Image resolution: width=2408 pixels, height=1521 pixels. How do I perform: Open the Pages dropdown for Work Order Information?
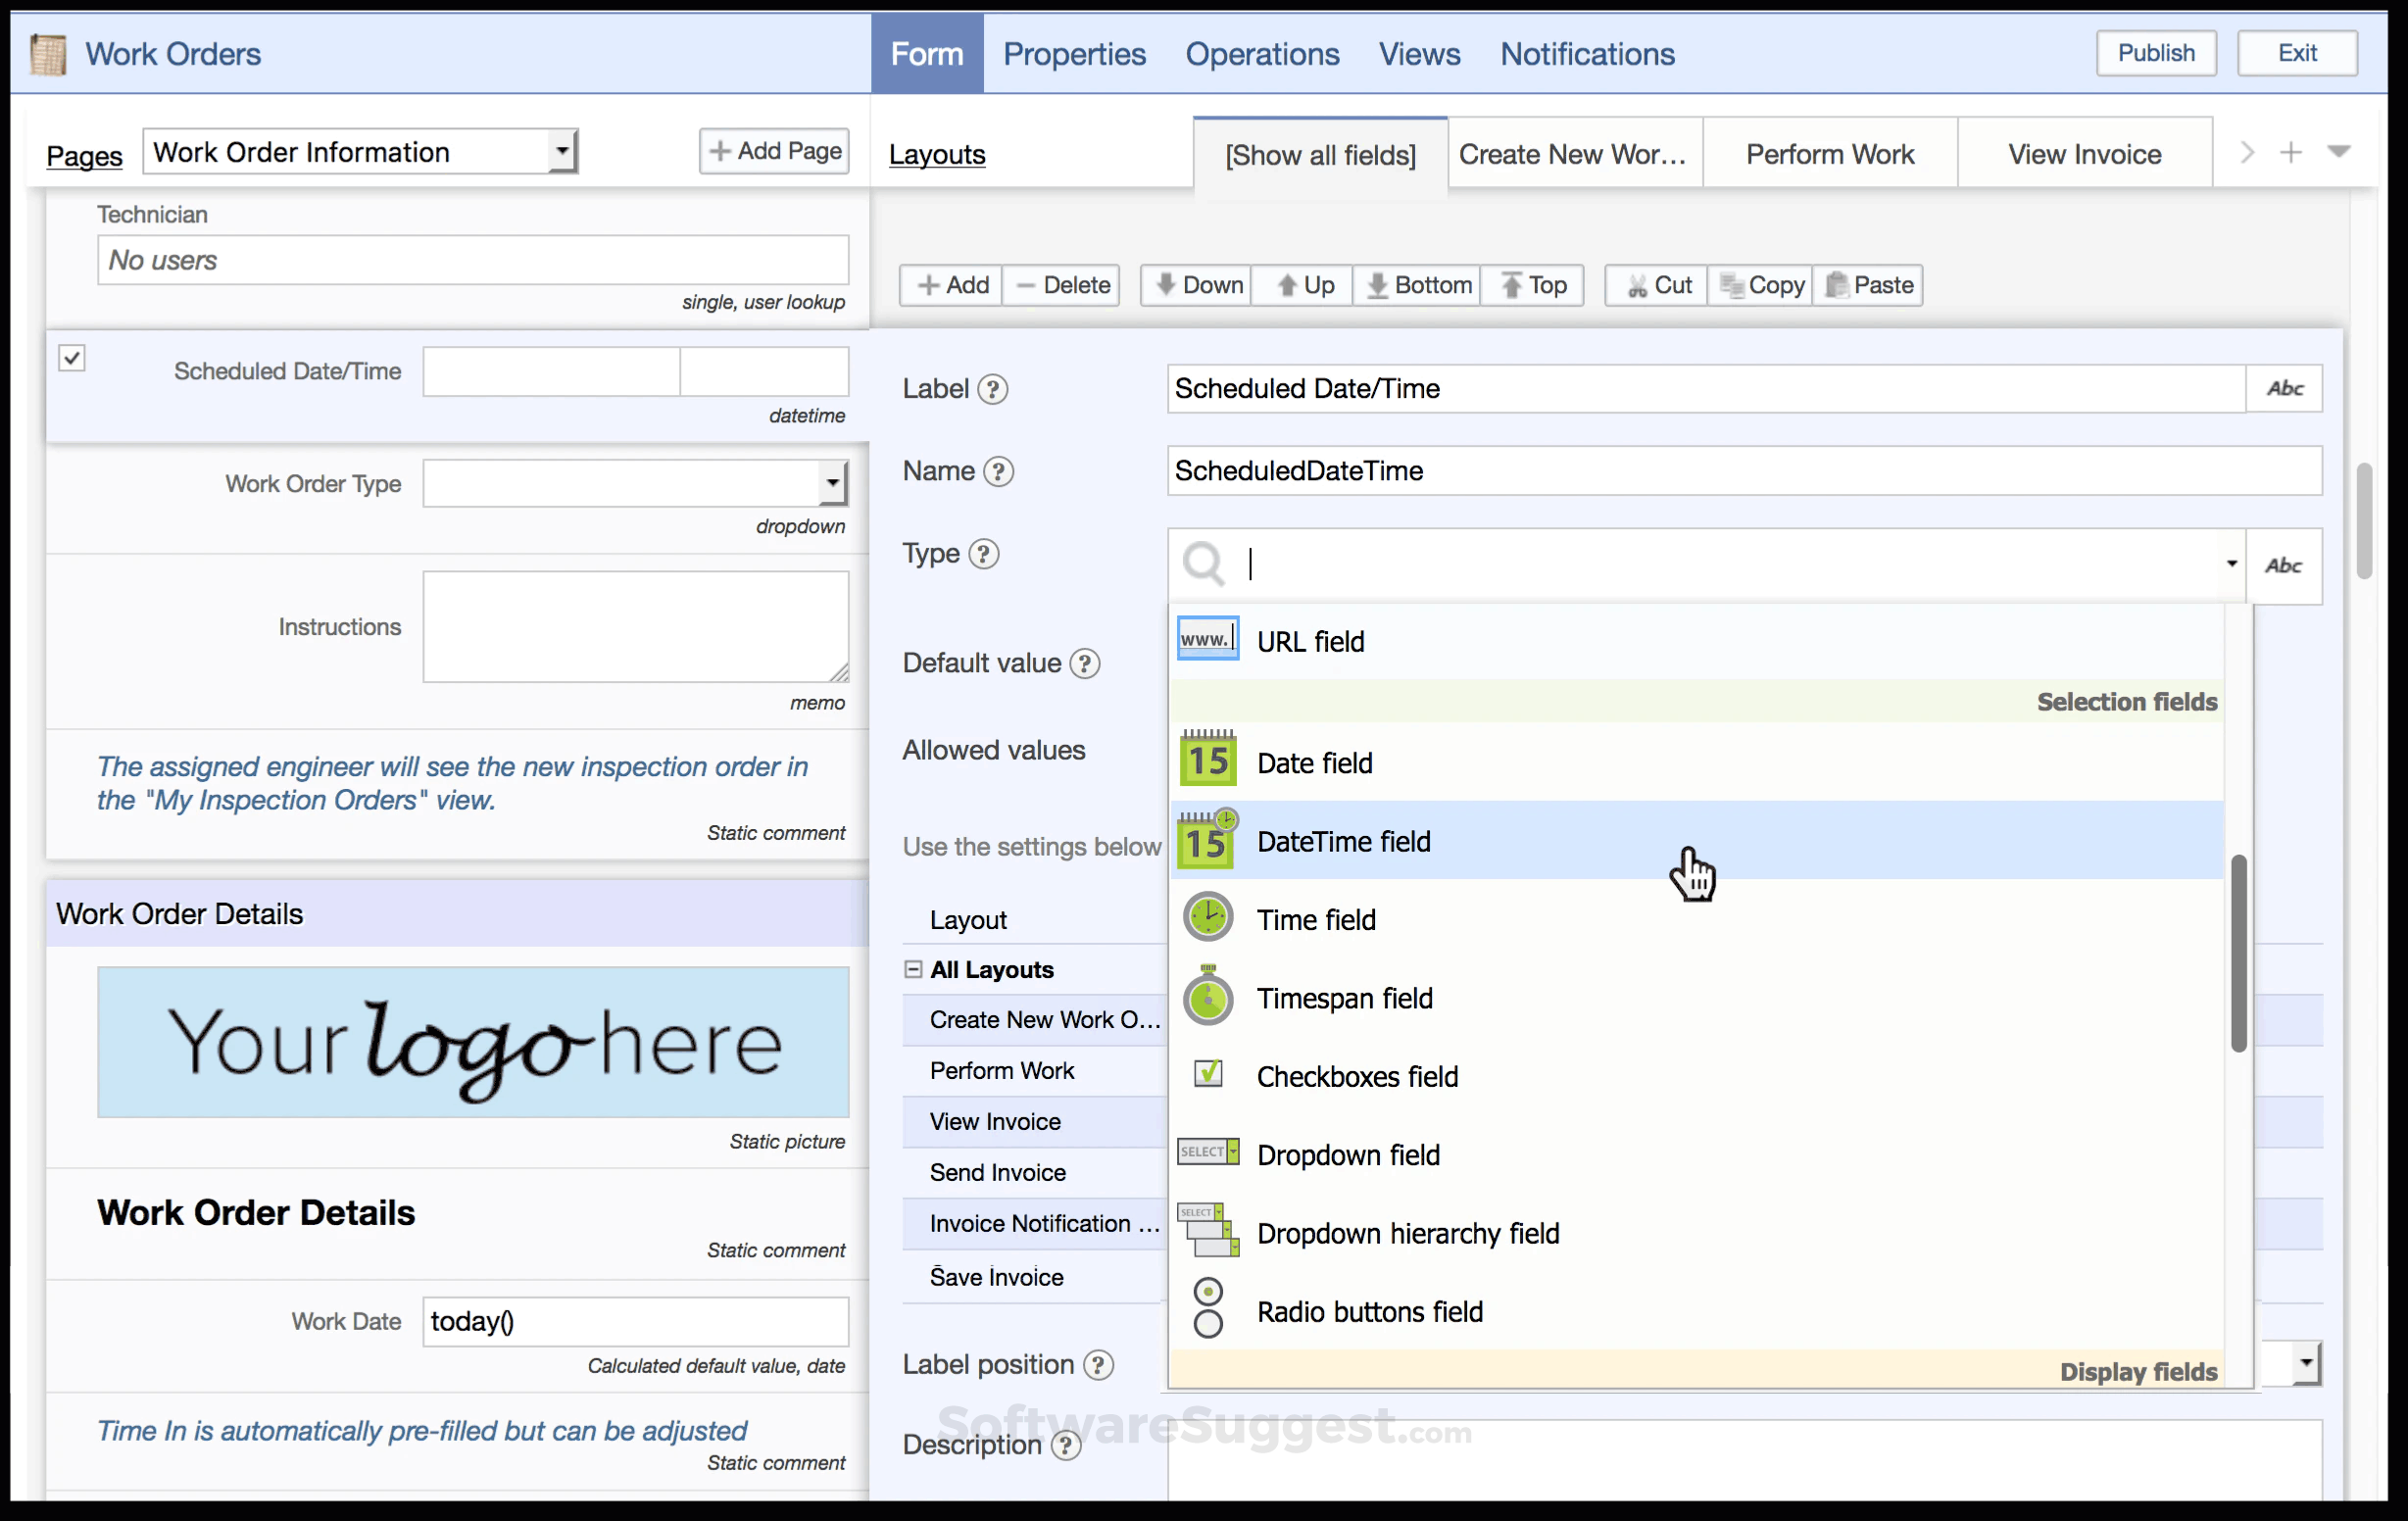click(x=562, y=152)
